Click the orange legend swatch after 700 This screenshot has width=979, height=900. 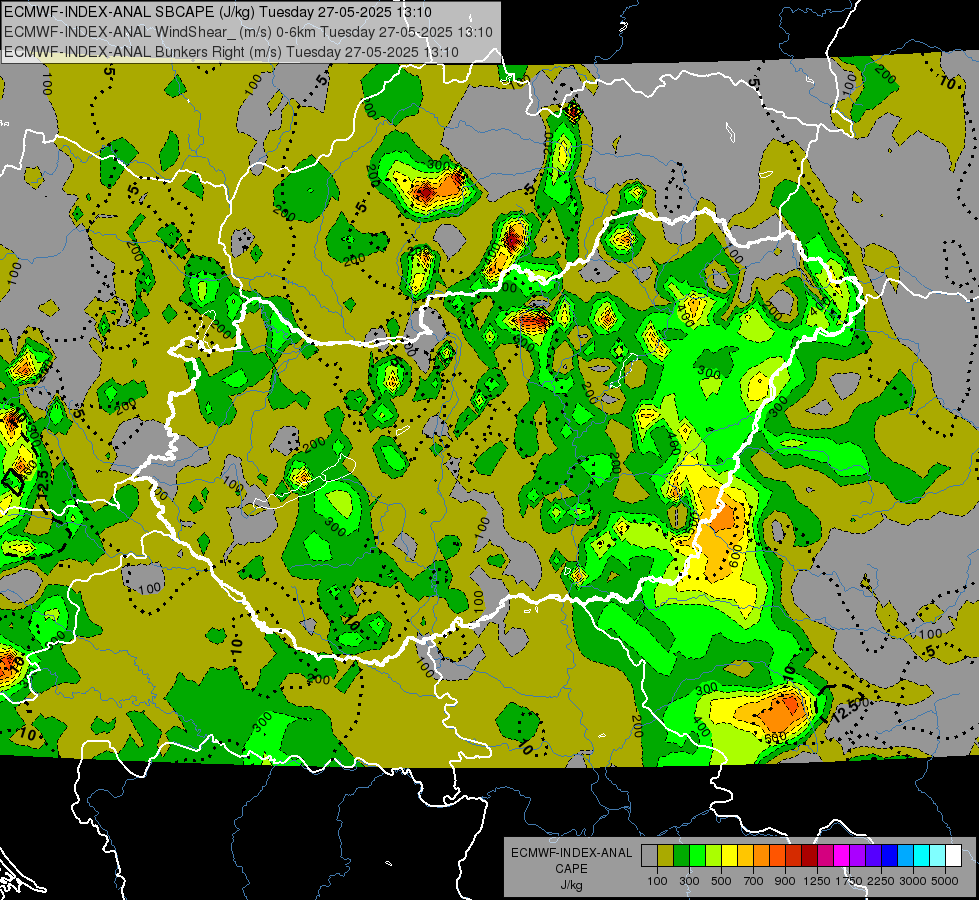click(761, 856)
